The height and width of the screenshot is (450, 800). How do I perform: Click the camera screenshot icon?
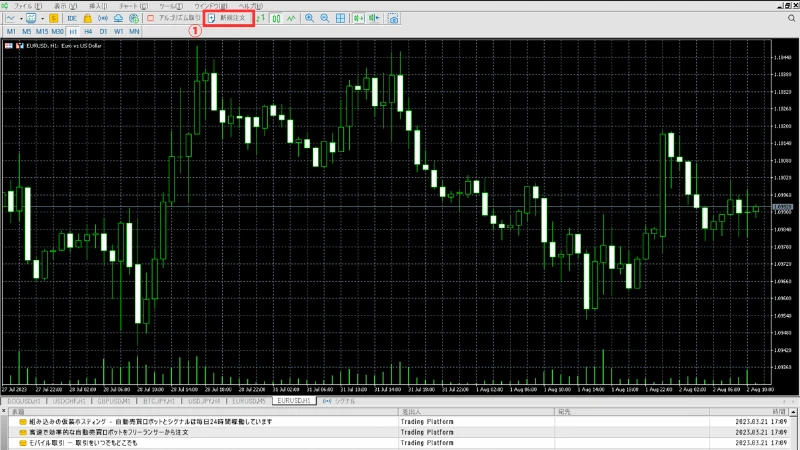coord(393,19)
